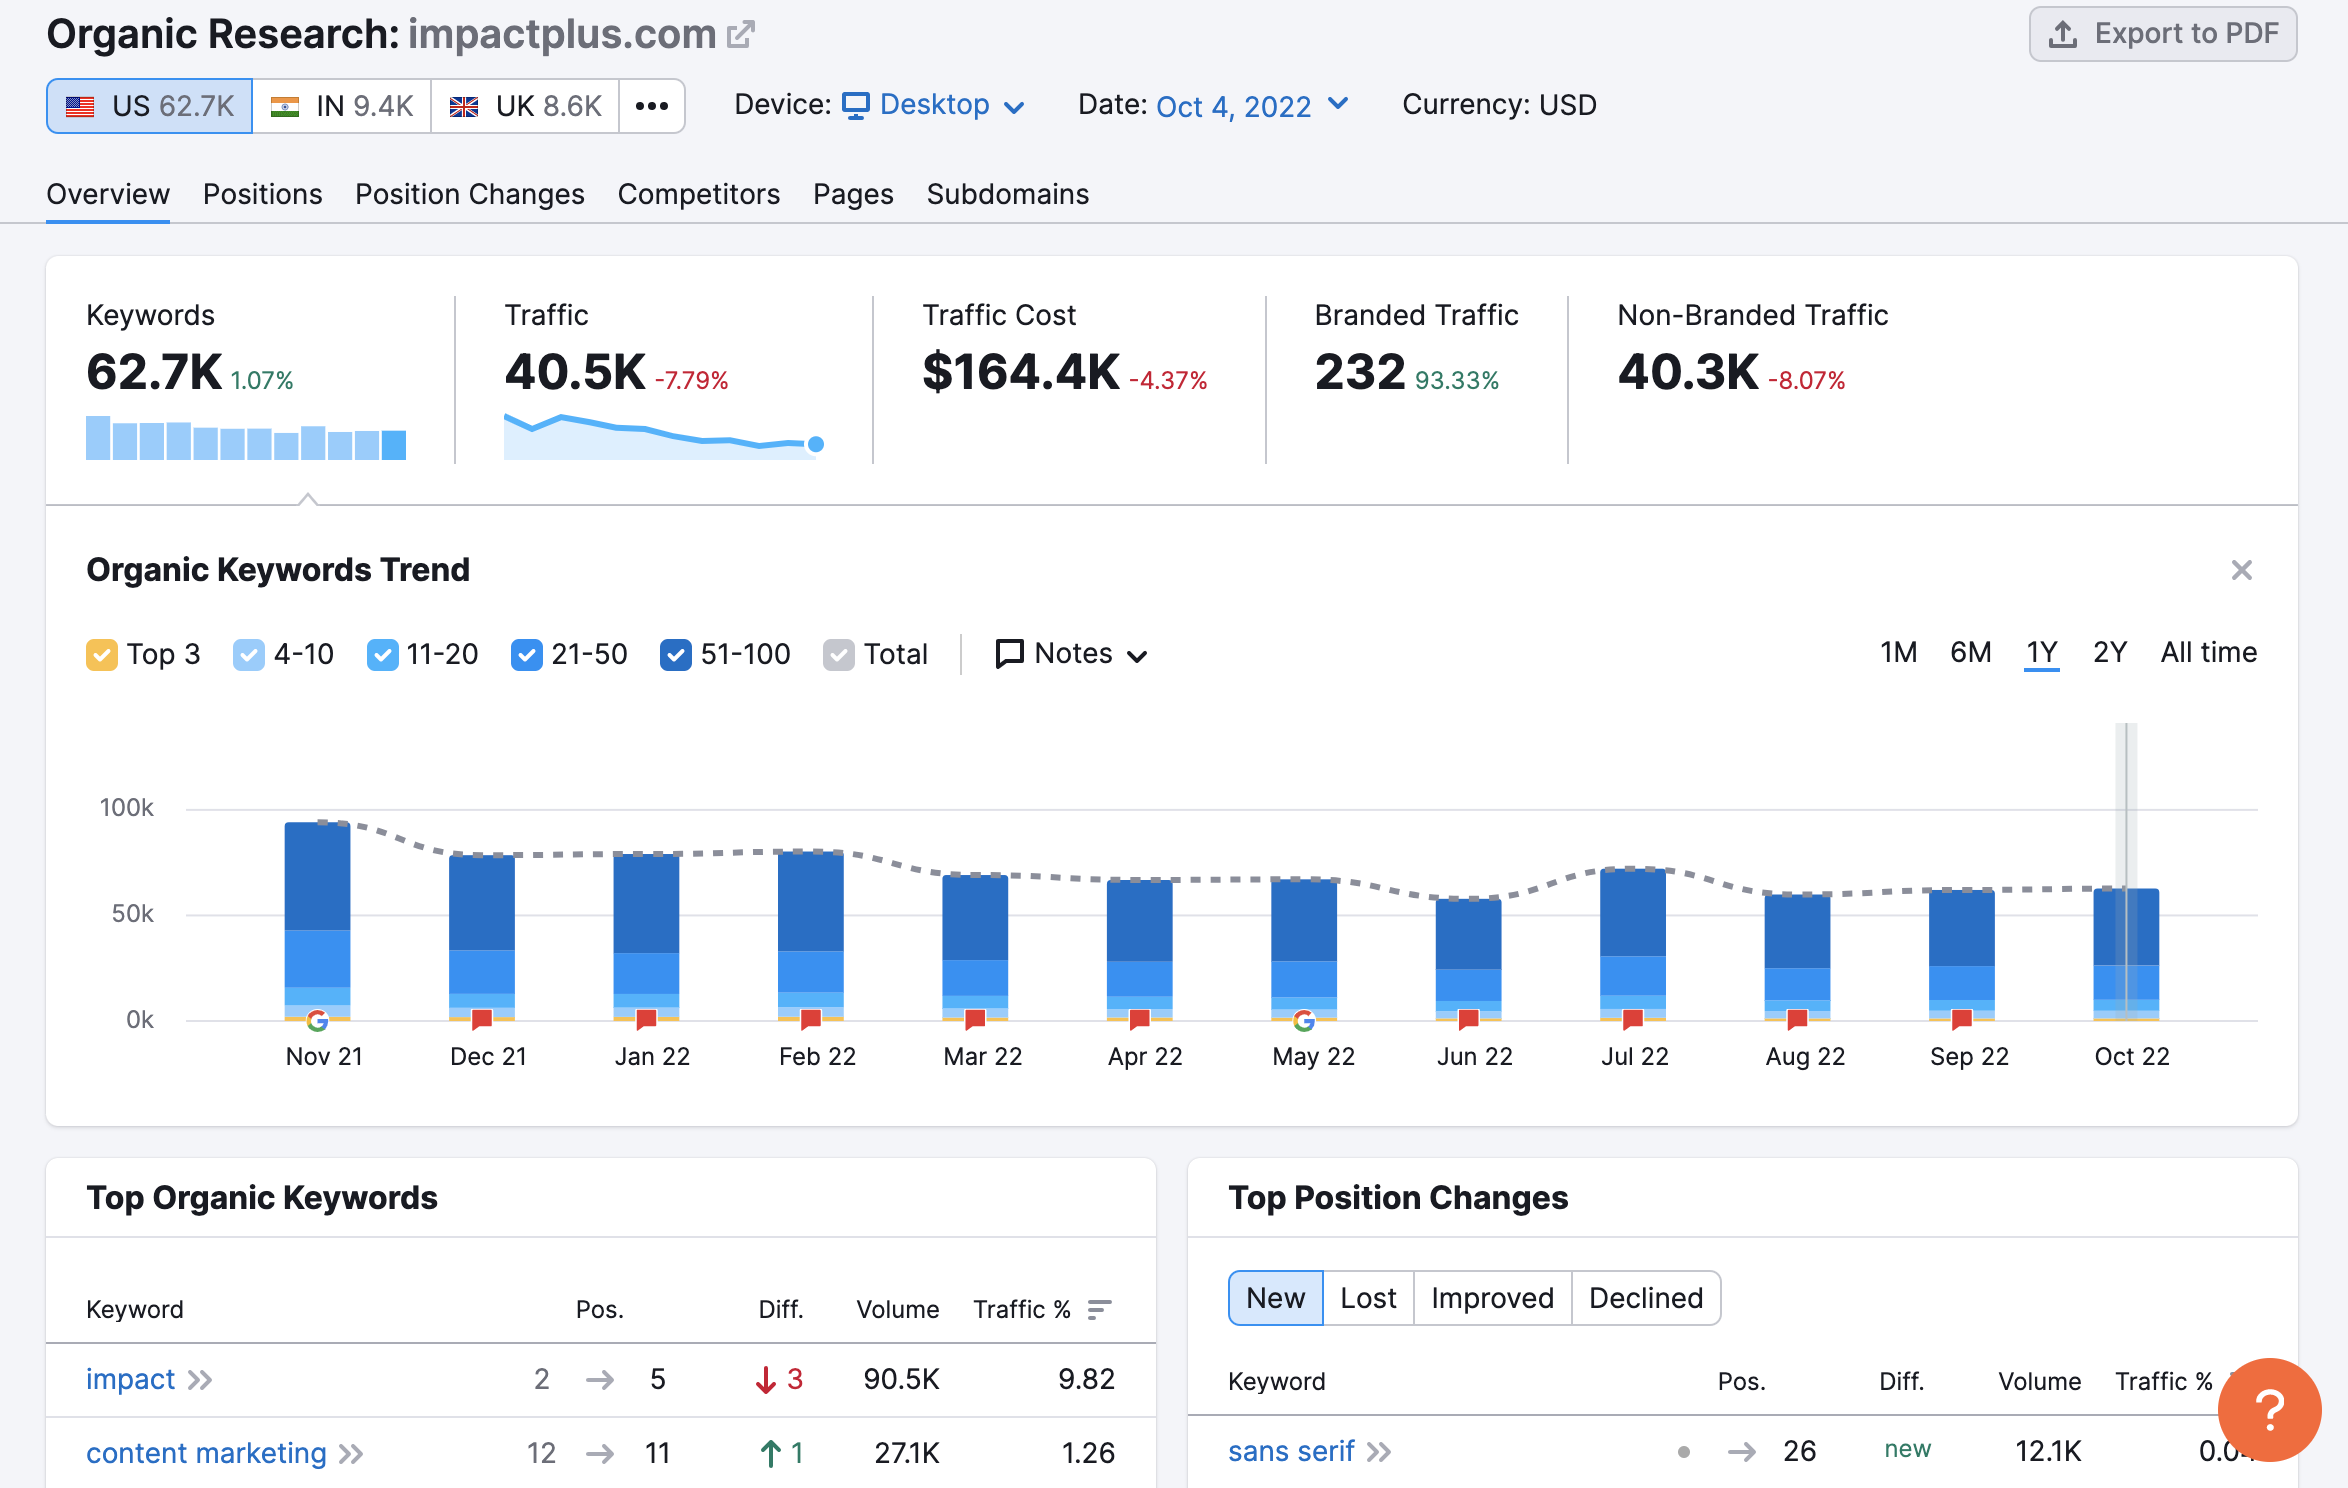Click the red note flag at Jan 22
2348x1488 pixels.
[x=646, y=1019]
